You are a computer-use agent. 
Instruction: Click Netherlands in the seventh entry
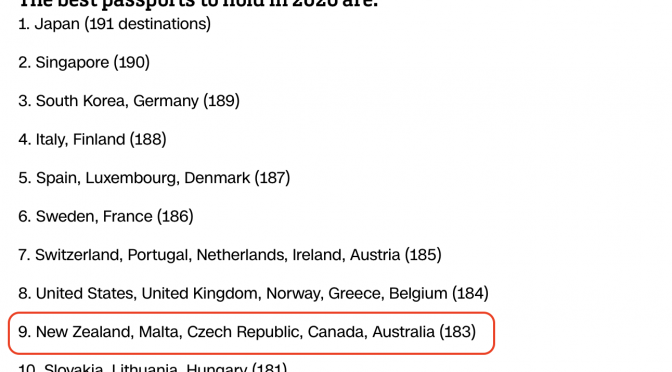coord(240,255)
